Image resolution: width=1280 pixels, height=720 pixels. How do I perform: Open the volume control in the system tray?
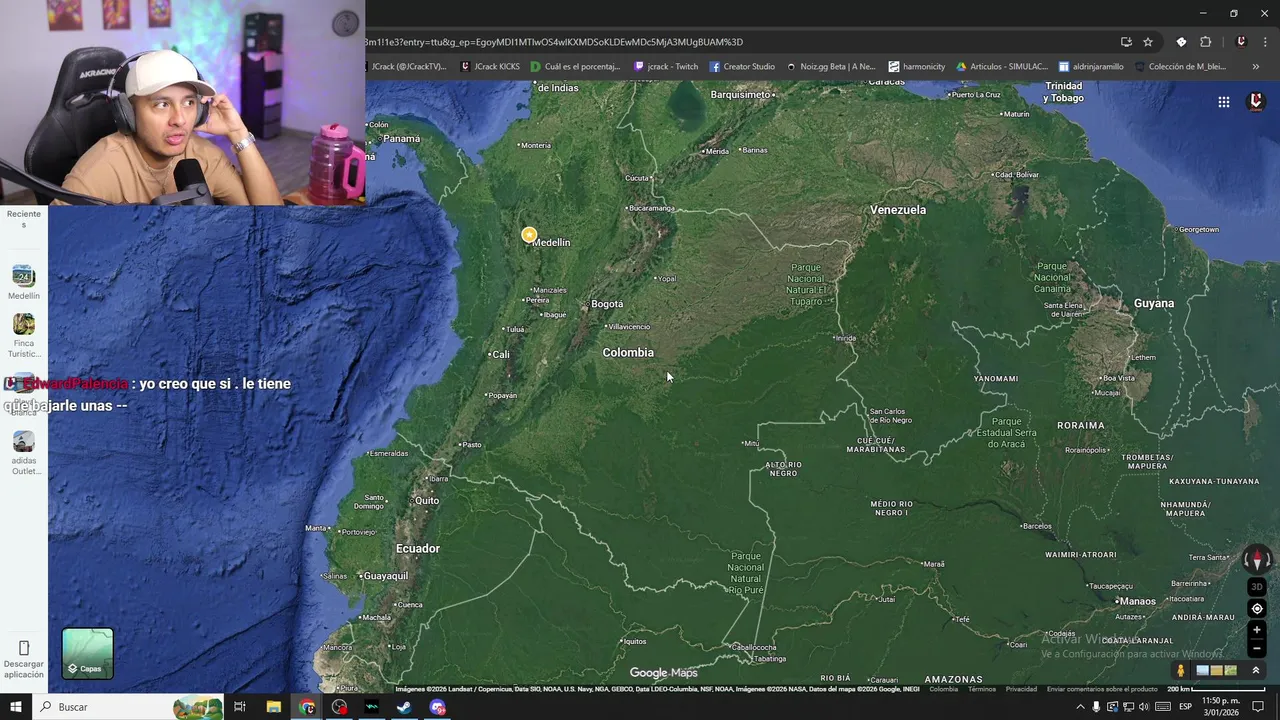coord(1144,707)
